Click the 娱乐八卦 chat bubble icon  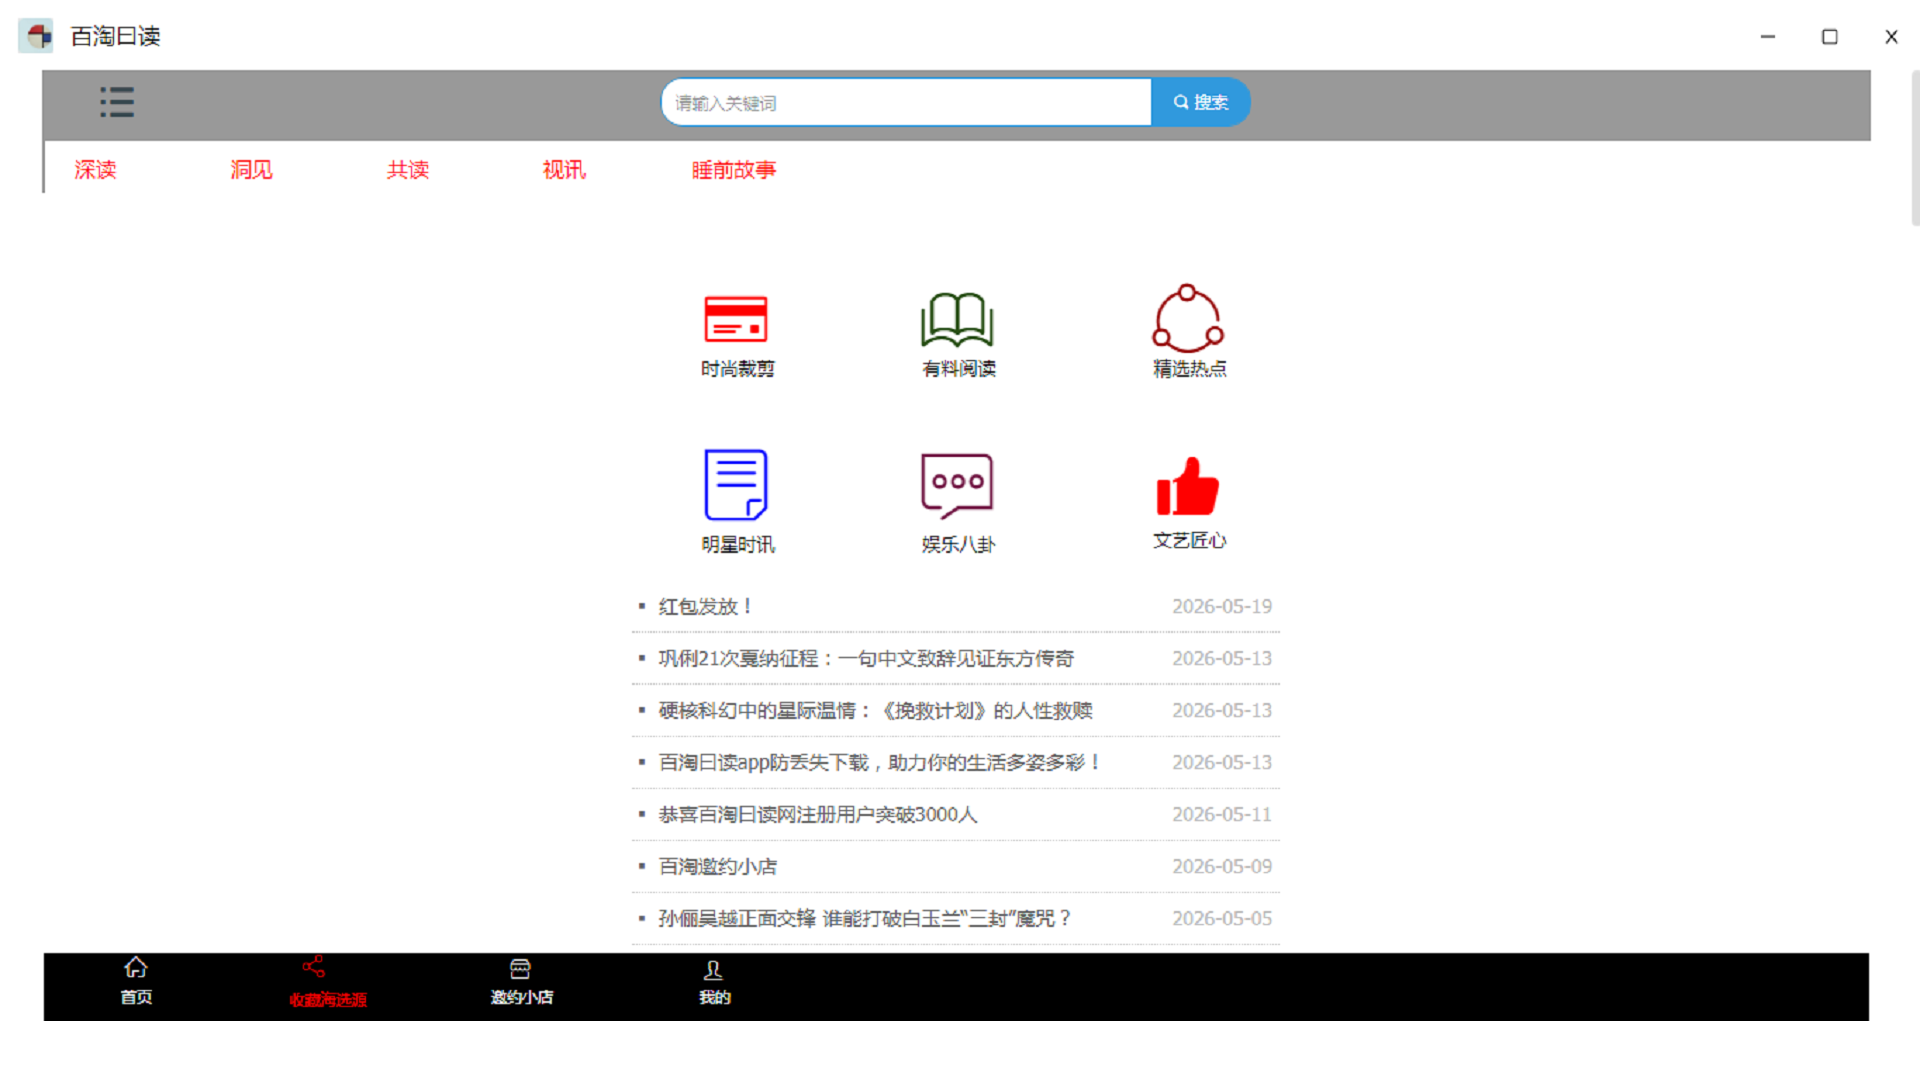957,486
